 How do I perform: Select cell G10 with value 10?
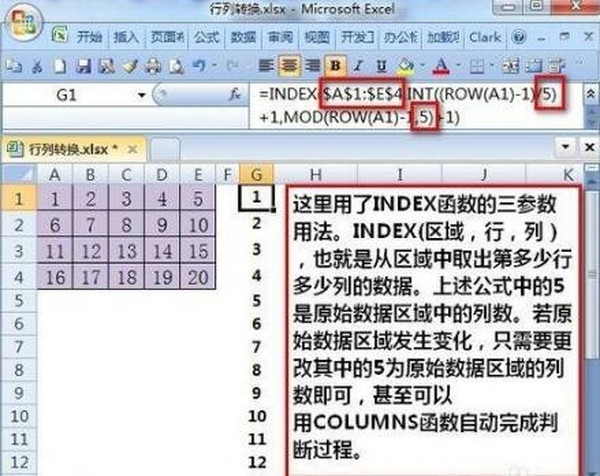point(256,416)
